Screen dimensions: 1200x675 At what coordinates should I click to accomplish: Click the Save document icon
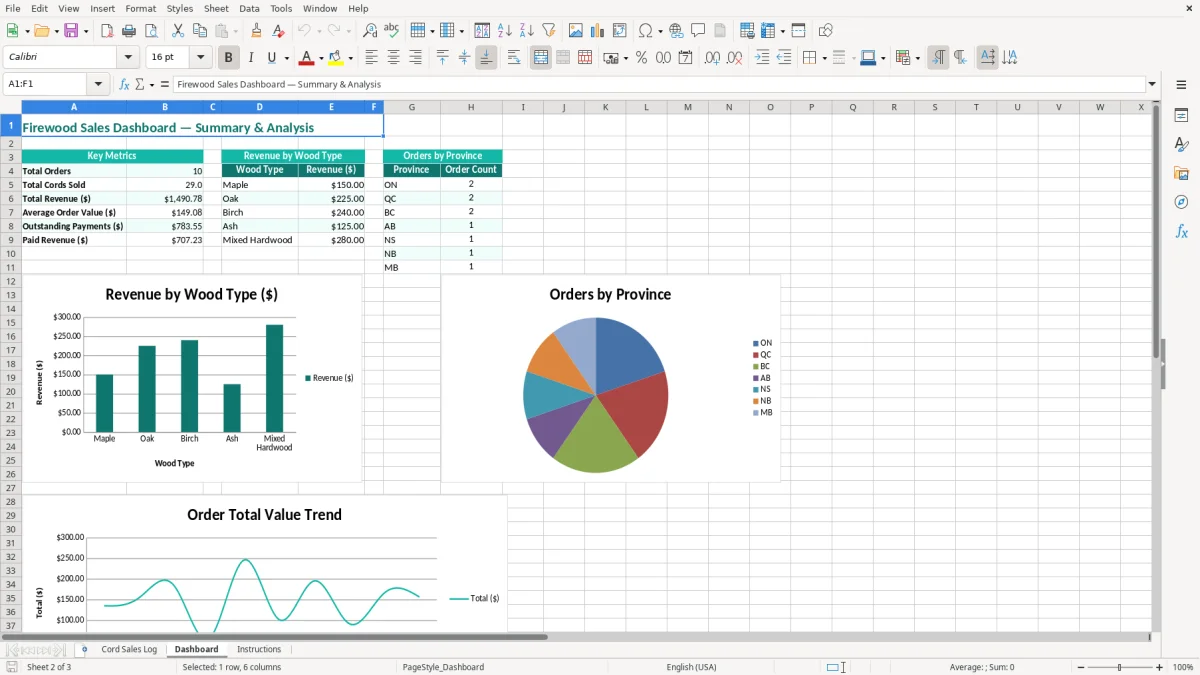(x=71, y=31)
